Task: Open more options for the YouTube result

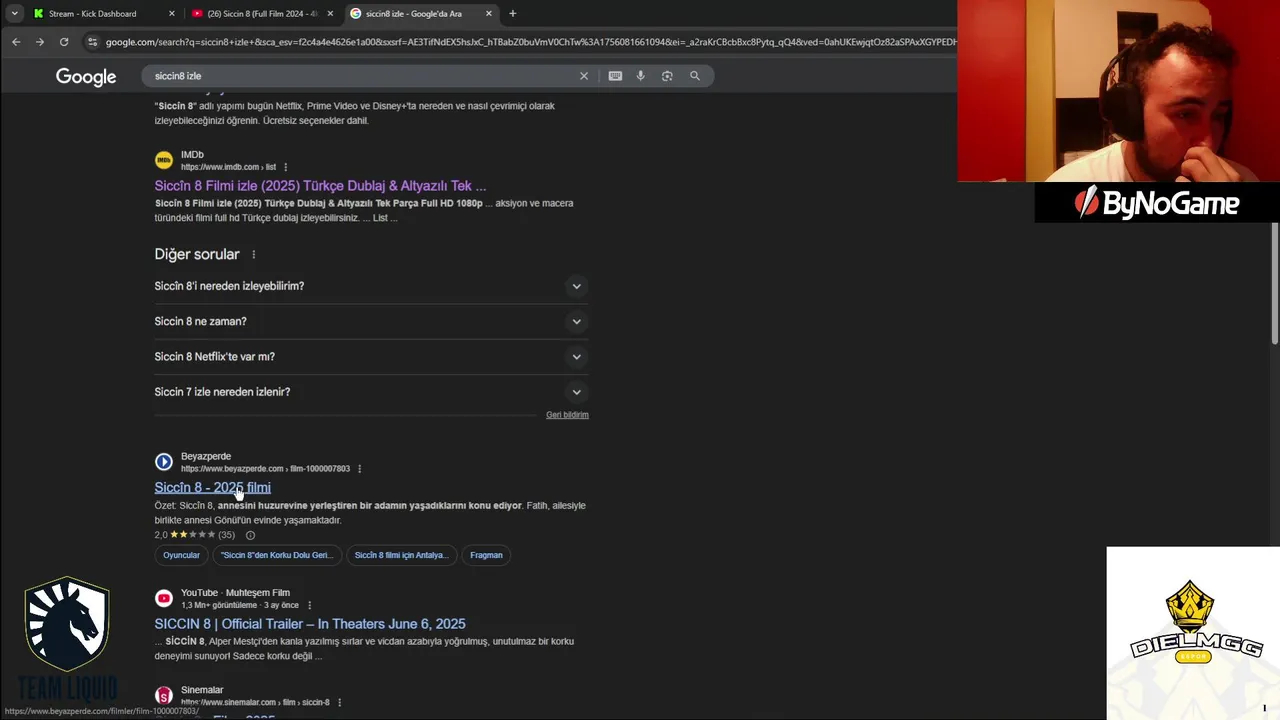Action: tap(309, 605)
